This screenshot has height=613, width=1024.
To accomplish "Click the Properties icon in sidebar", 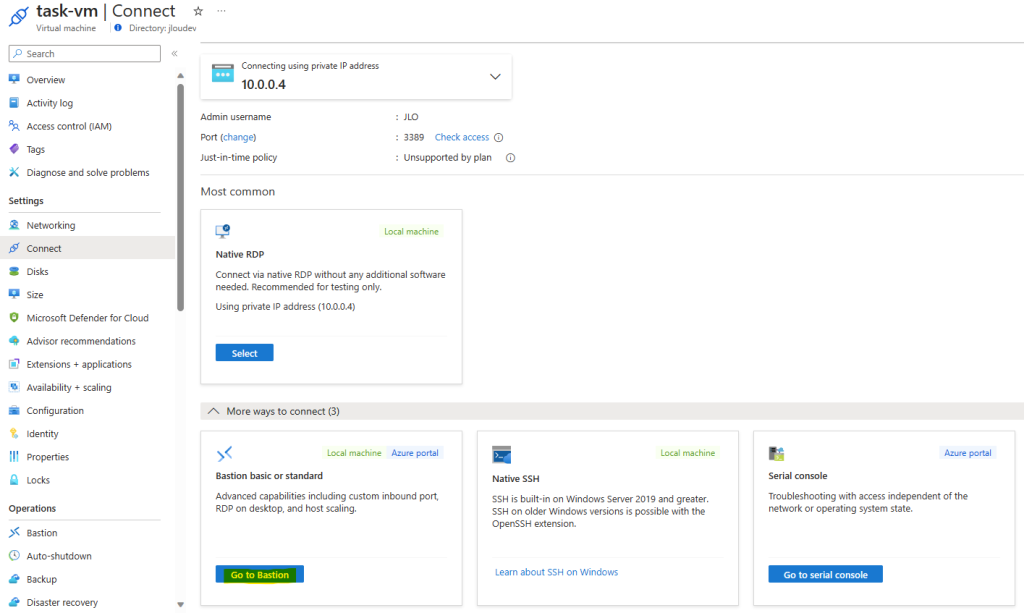I will [14, 457].
